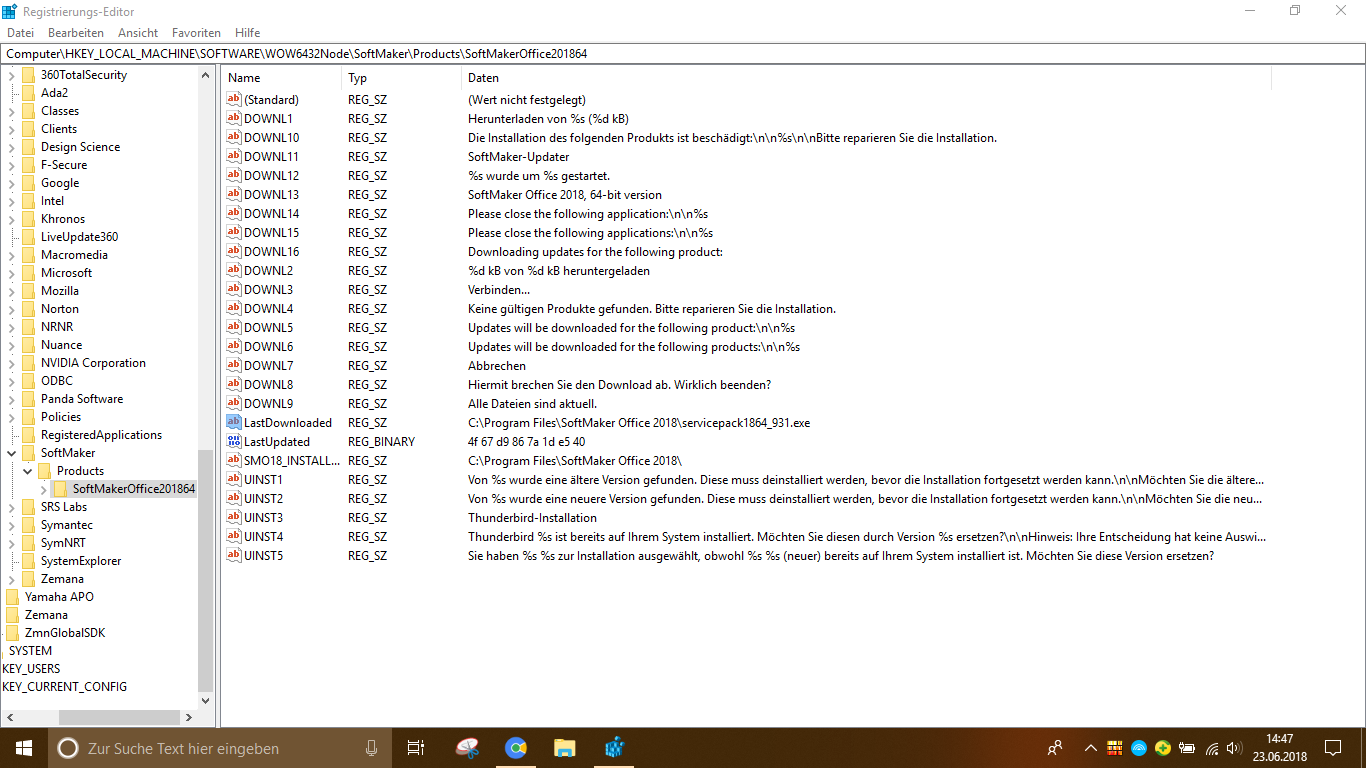Click the string icon of DOWNL13
The image size is (1366, 768).
(x=234, y=194)
